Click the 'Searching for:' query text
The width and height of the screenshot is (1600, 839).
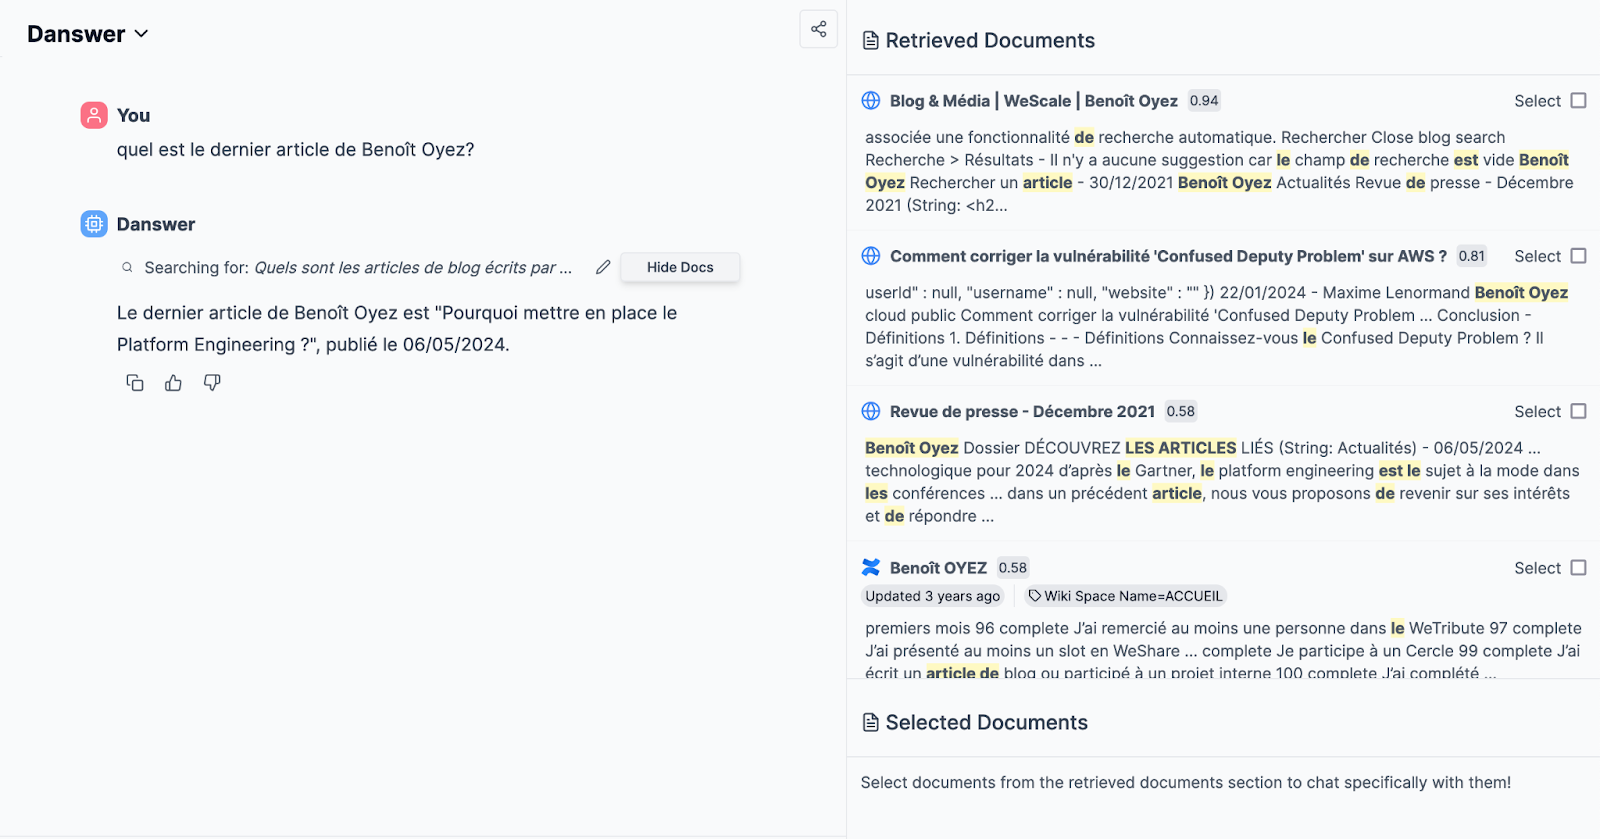coord(358,267)
